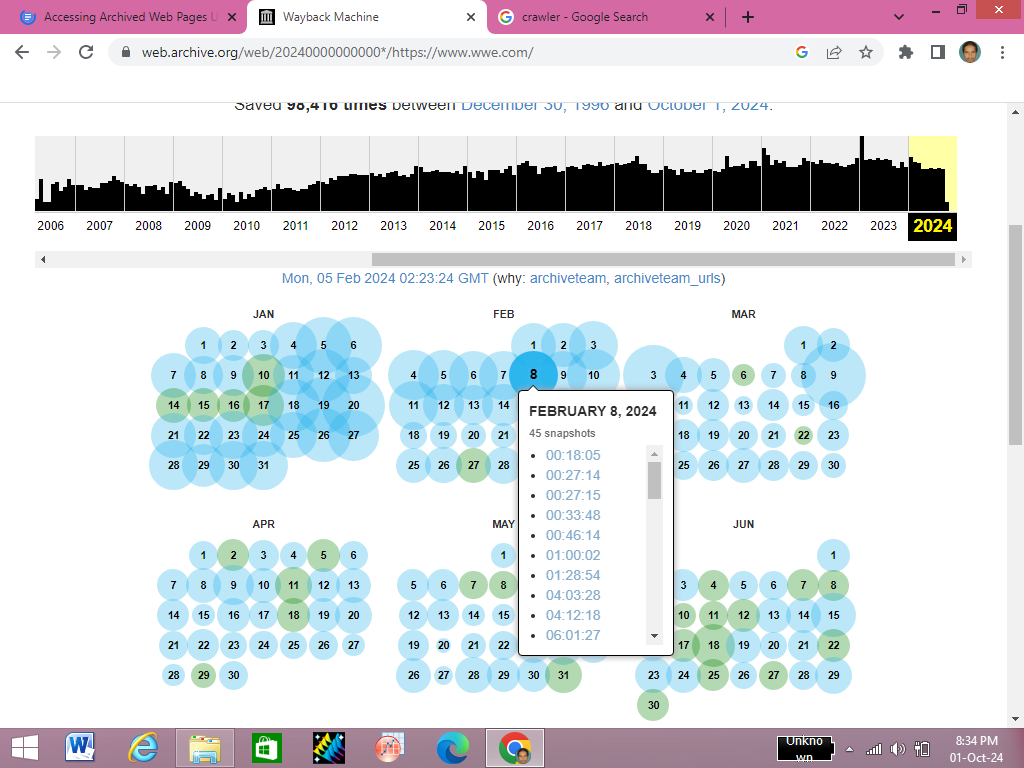Open Microsoft Edge from taskbar
The image size is (1024, 768).
click(x=453, y=748)
